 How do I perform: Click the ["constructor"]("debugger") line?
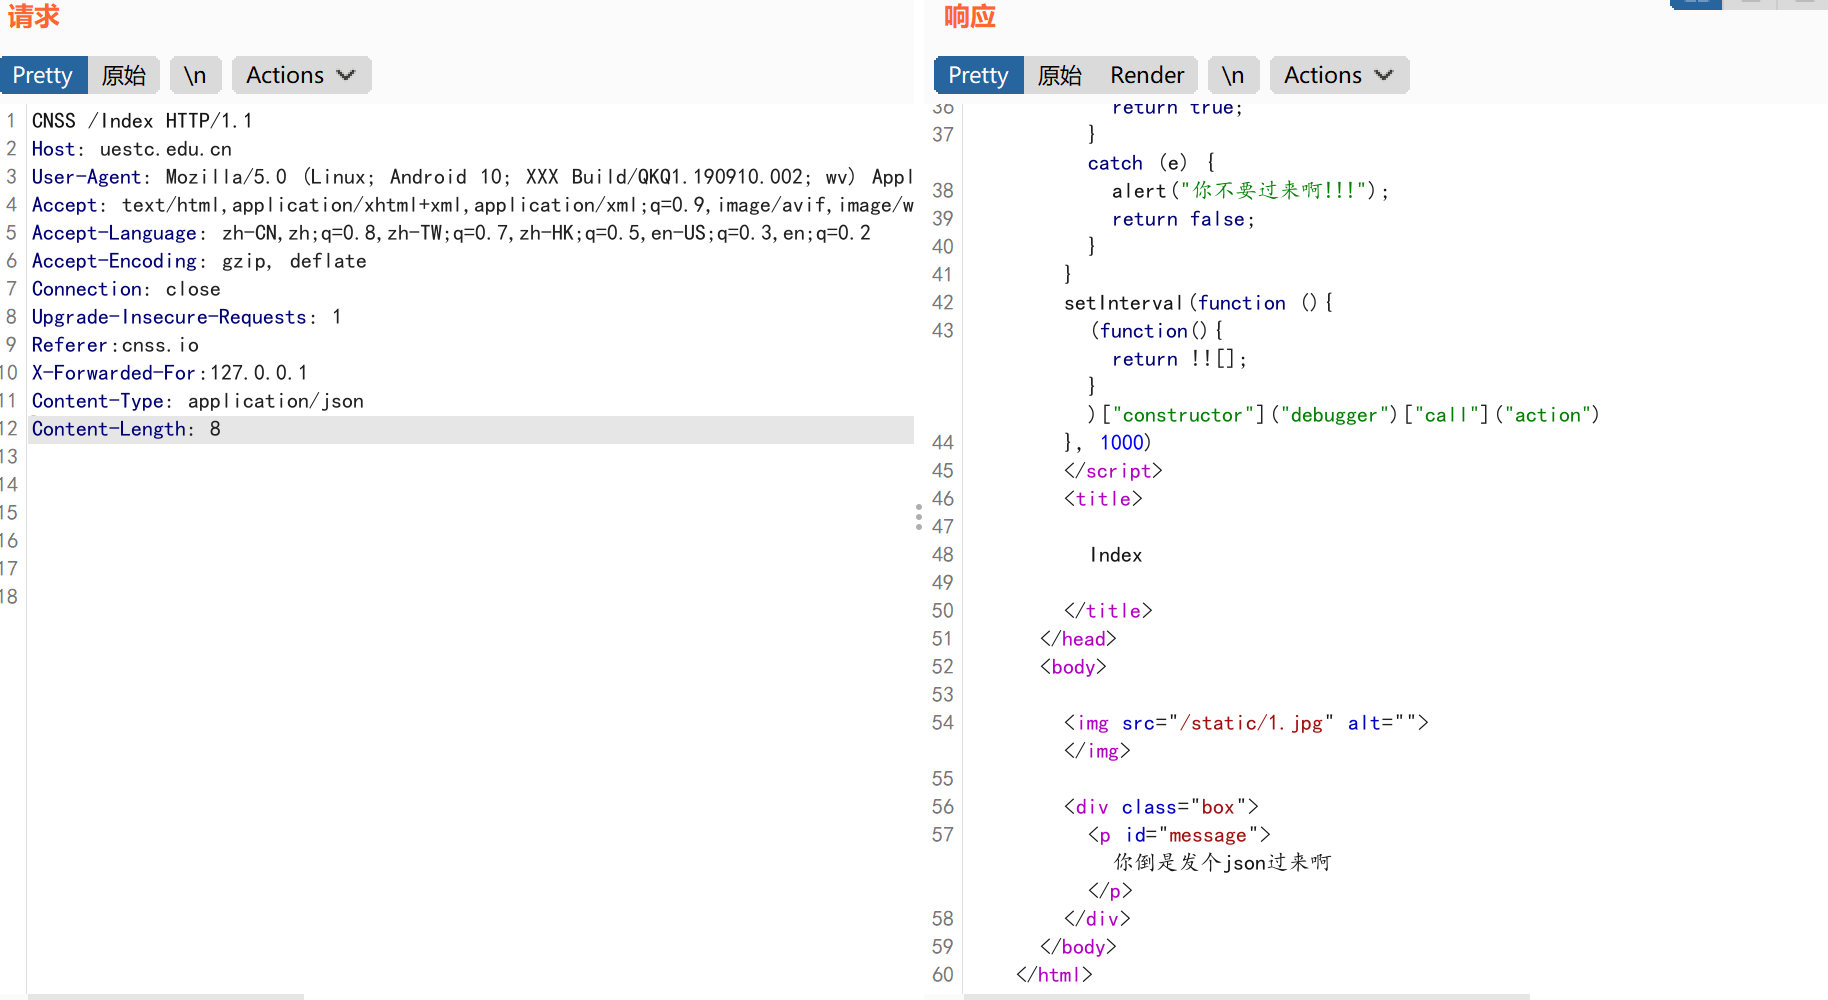point(1344,415)
